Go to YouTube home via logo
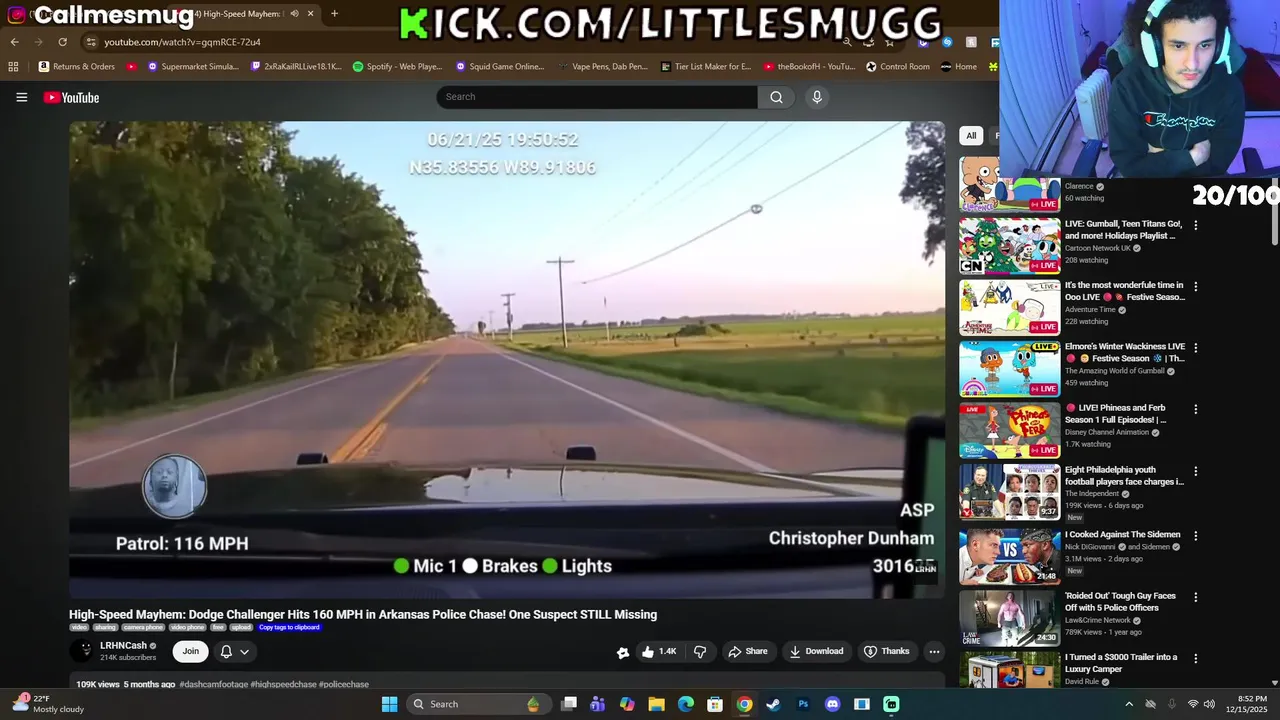 click(x=71, y=97)
